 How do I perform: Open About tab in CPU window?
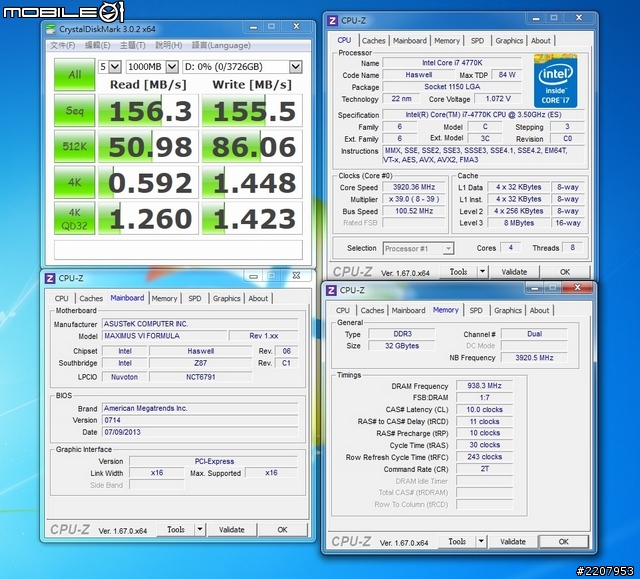coord(541,41)
